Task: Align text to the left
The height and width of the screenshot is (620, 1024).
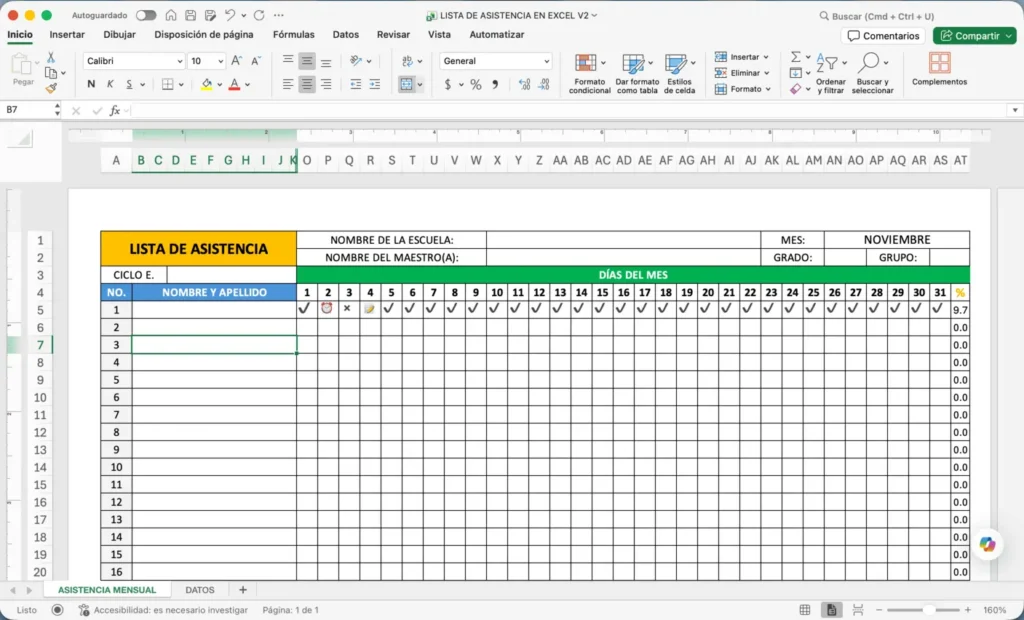Action: tap(288, 84)
